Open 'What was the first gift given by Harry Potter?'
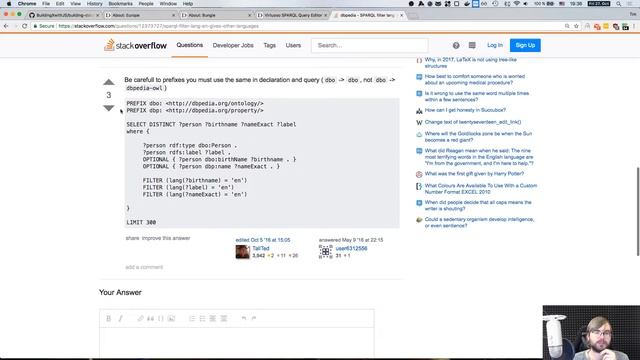This screenshot has height=360, width=640. (474, 174)
